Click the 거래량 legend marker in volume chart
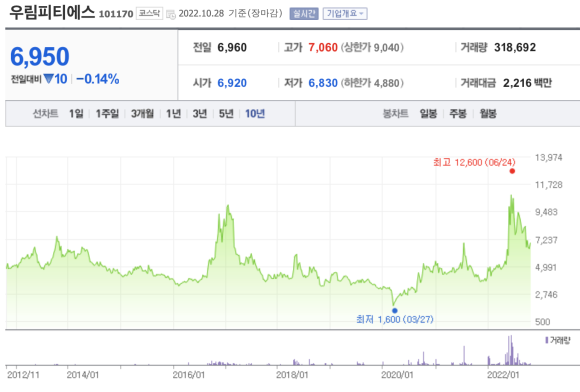The image size is (580, 392). 547,340
